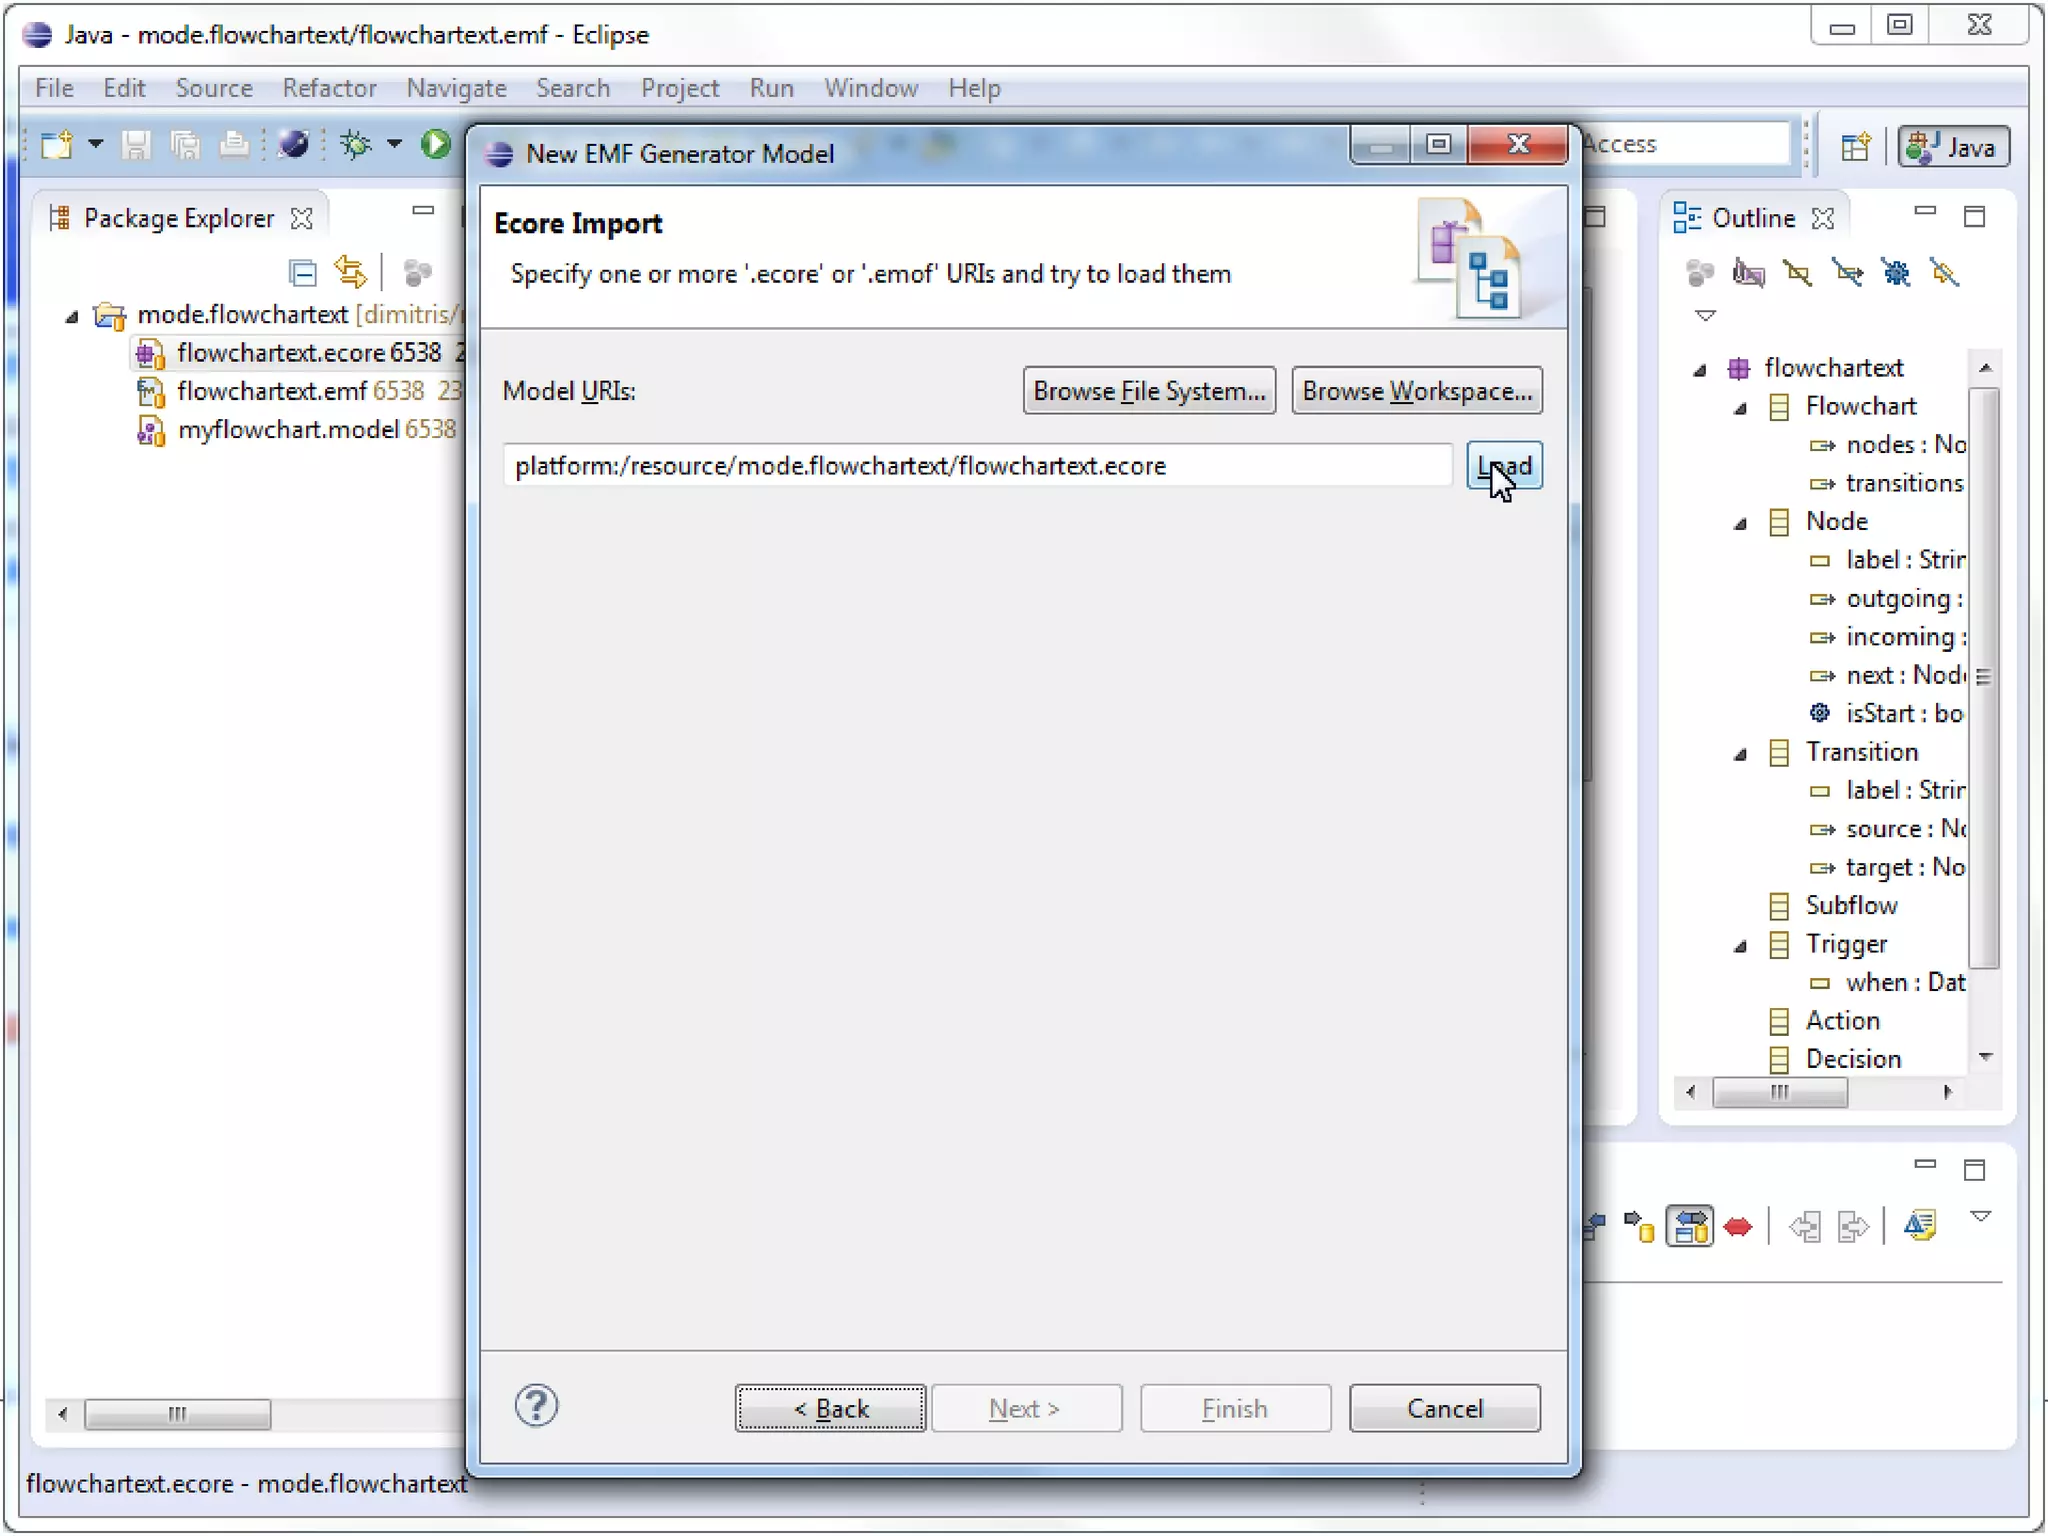
Task: Click the Browse Workspace... button
Action: [x=1416, y=391]
